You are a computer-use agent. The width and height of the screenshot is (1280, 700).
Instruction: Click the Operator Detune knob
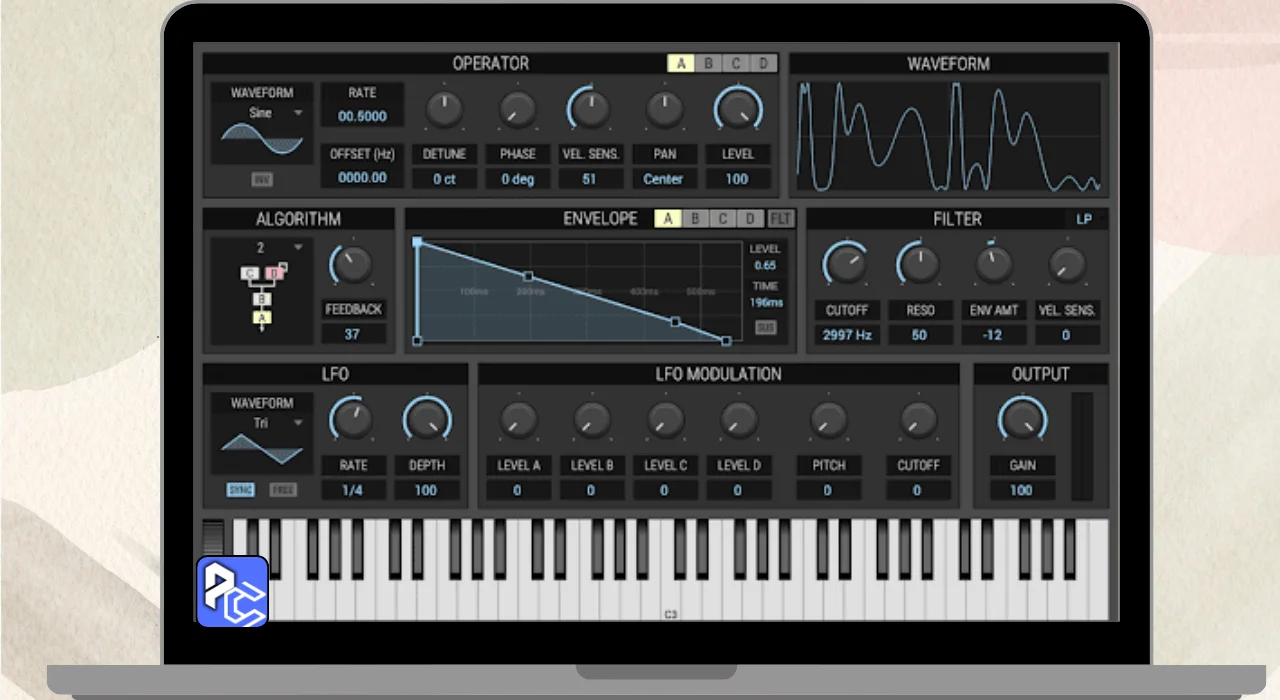[x=444, y=108]
